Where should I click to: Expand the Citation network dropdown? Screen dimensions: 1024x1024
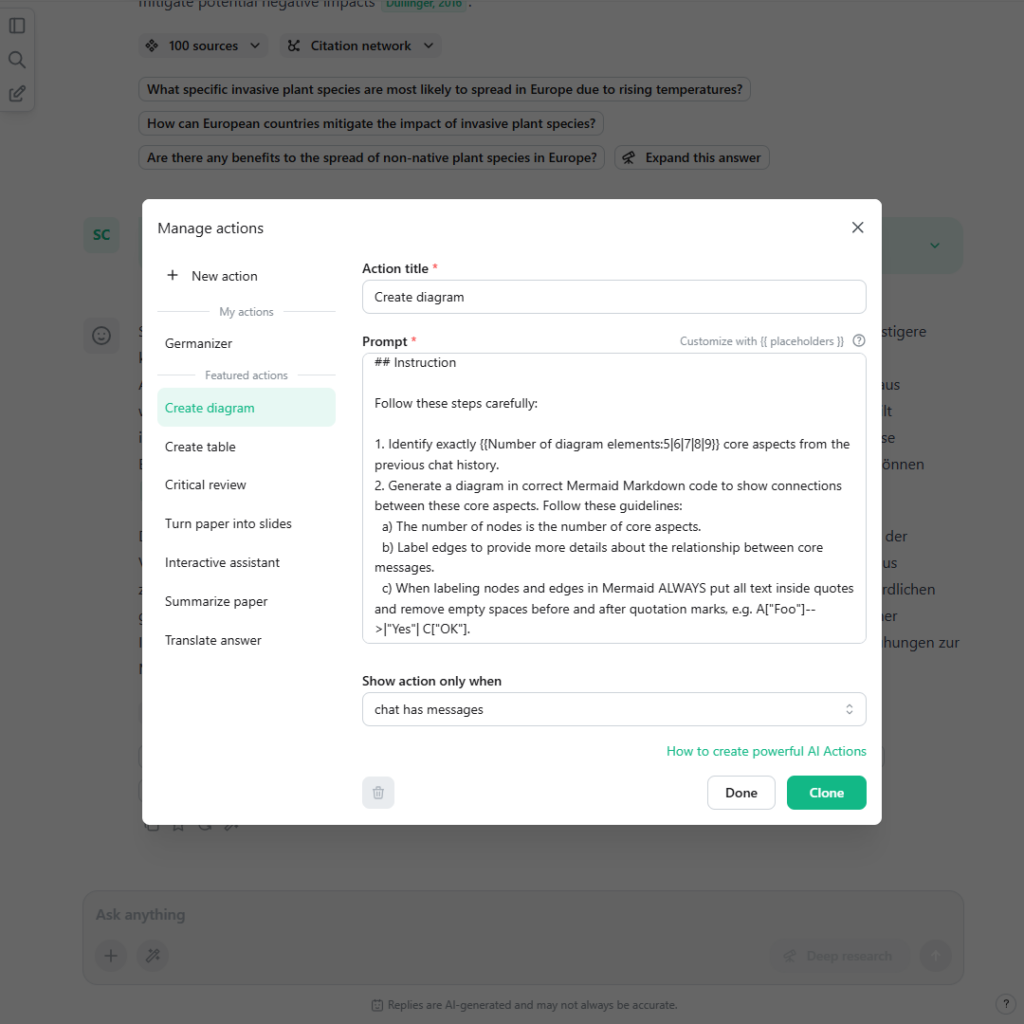[x=360, y=45]
